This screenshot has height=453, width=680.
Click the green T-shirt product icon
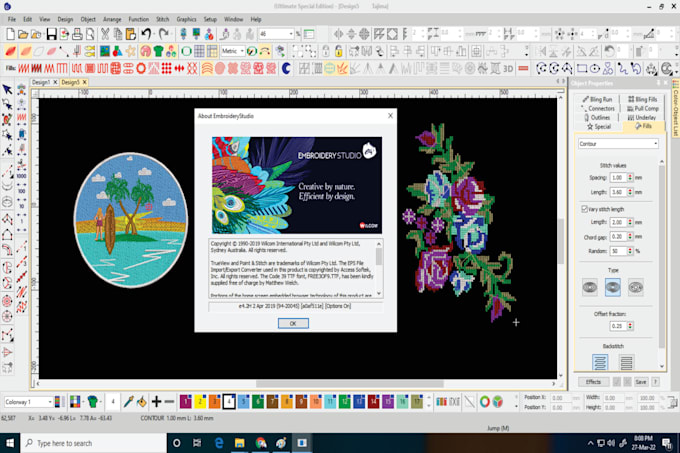point(158,51)
